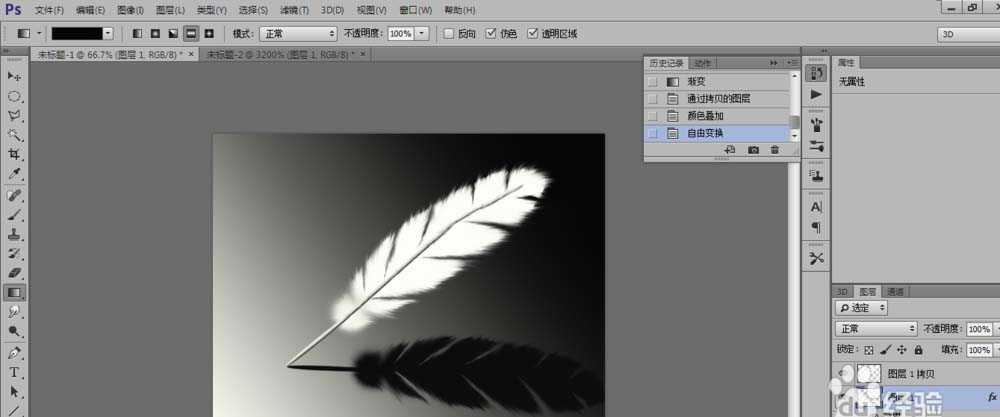Click the delete state trash icon in History panel
Viewport: 1000px width, 417px height.
click(x=774, y=149)
